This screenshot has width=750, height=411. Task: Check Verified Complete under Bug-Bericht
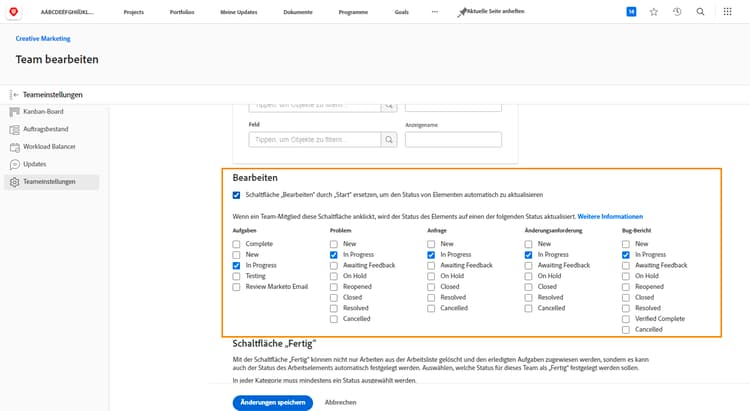tap(626, 319)
